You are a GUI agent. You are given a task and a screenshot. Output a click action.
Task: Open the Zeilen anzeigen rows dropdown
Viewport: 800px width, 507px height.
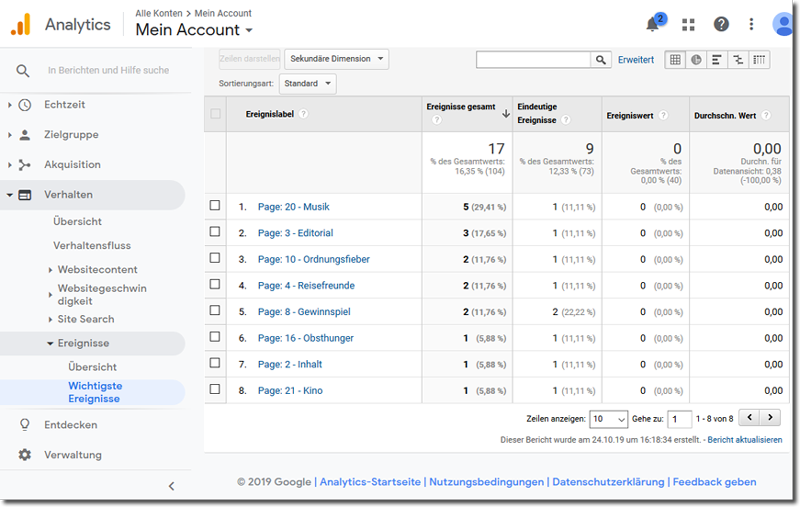tap(608, 419)
